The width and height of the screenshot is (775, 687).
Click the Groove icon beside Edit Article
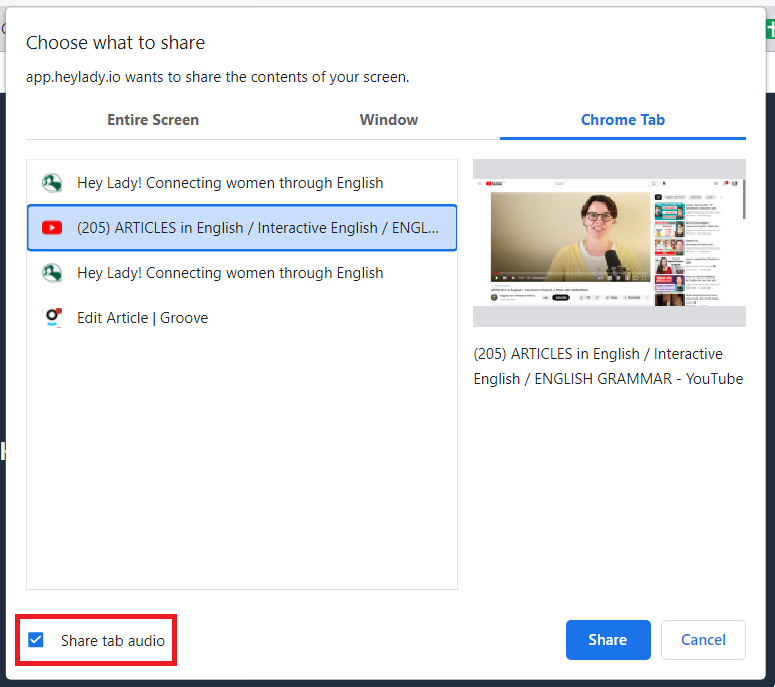[x=53, y=317]
